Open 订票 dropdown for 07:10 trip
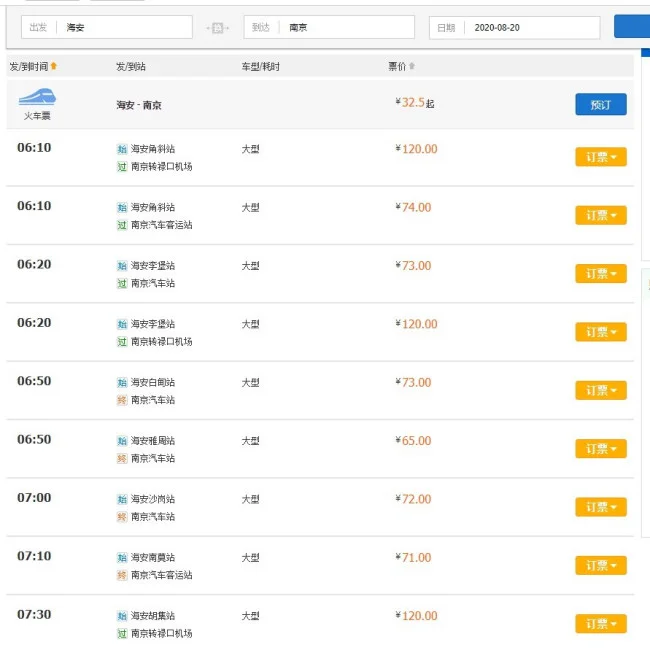 pos(601,566)
